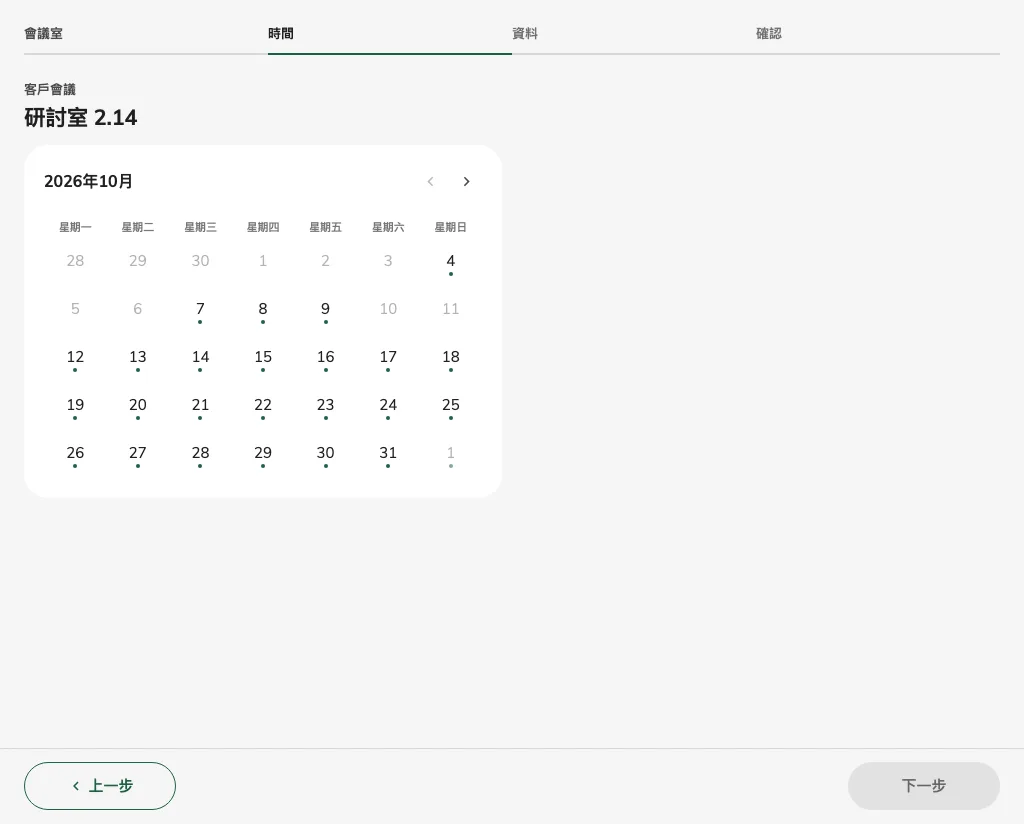Click the greyed-out October 11 date

click(451, 309)
